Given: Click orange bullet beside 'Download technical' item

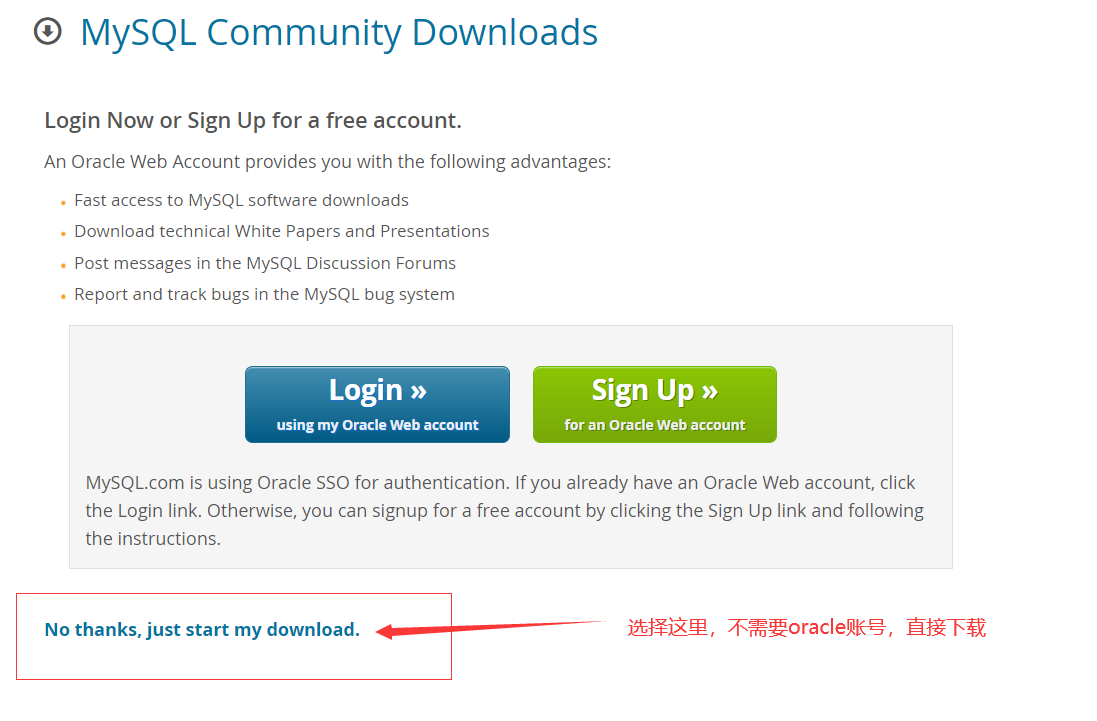Looking at the screenshot, I should 63,234.
